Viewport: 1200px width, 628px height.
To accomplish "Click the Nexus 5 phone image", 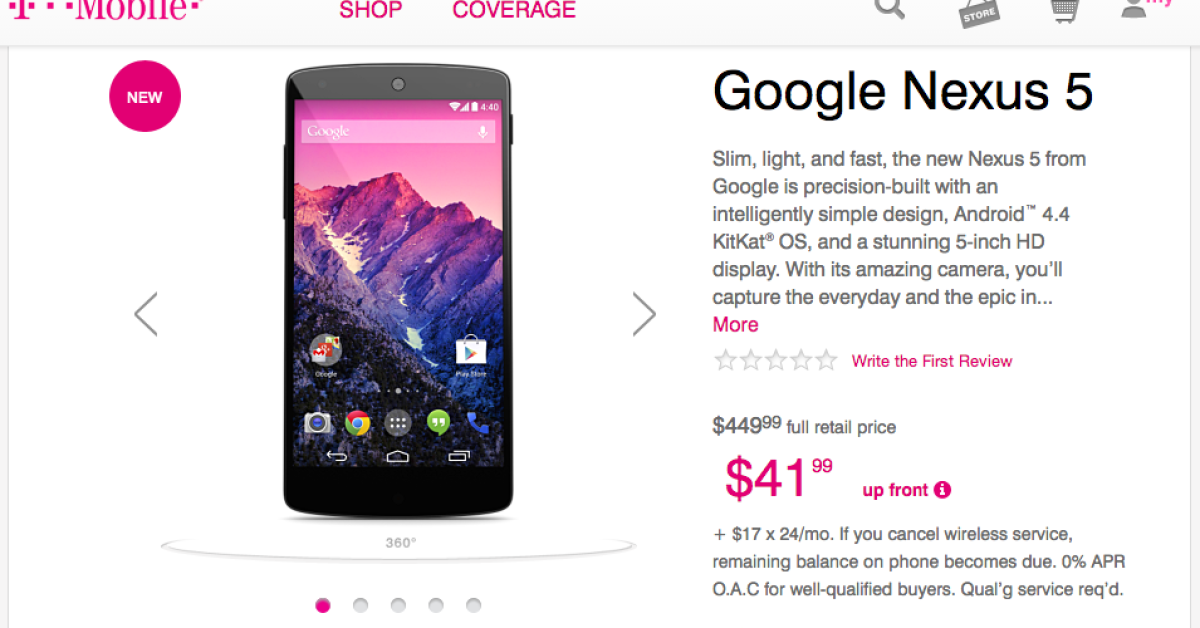I will [x=397, y=292].
